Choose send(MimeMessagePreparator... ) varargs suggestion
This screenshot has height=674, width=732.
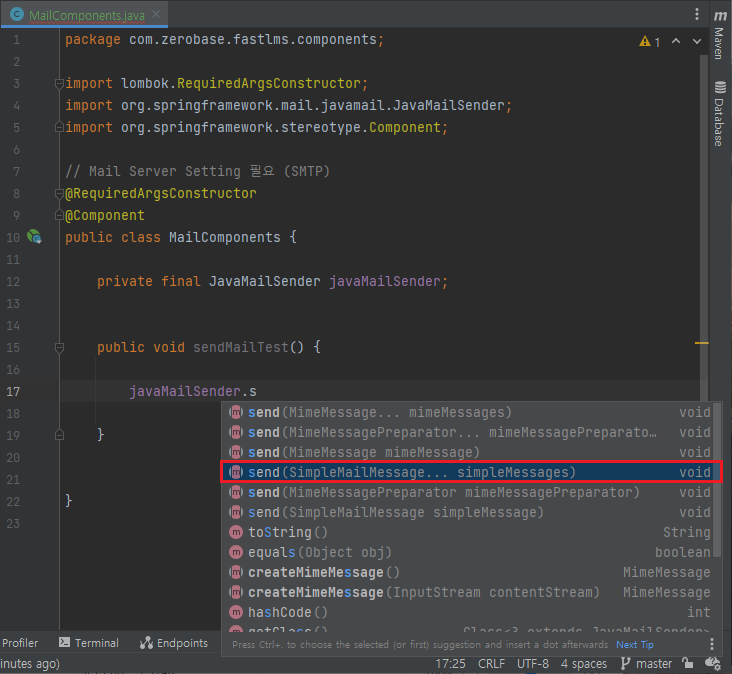pos(469,432)
